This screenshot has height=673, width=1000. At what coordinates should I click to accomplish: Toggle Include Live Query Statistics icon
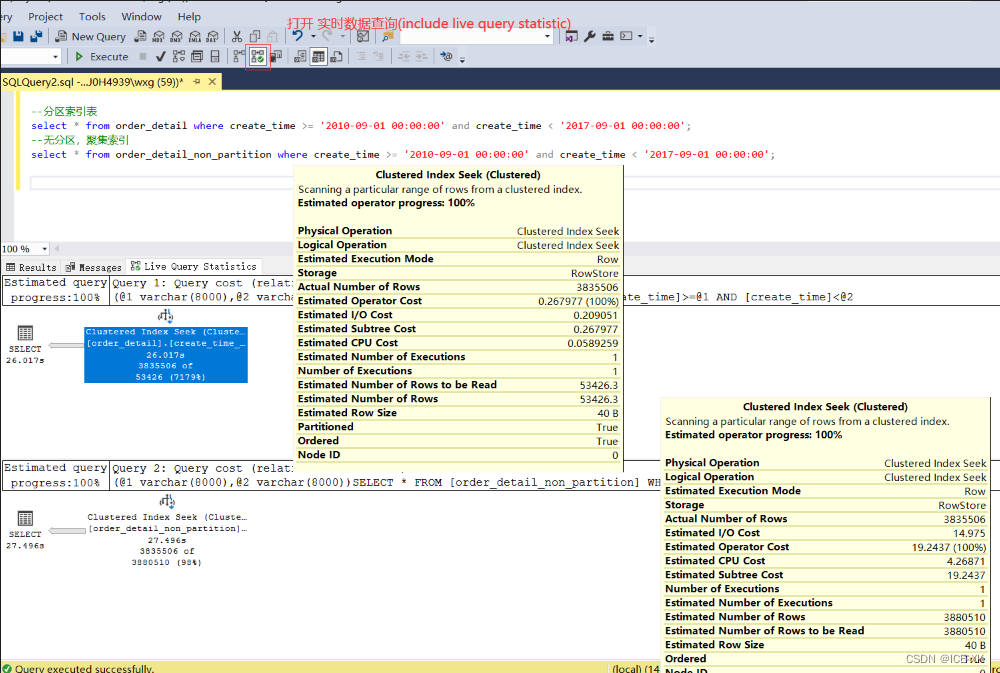[x=258, y=57]
